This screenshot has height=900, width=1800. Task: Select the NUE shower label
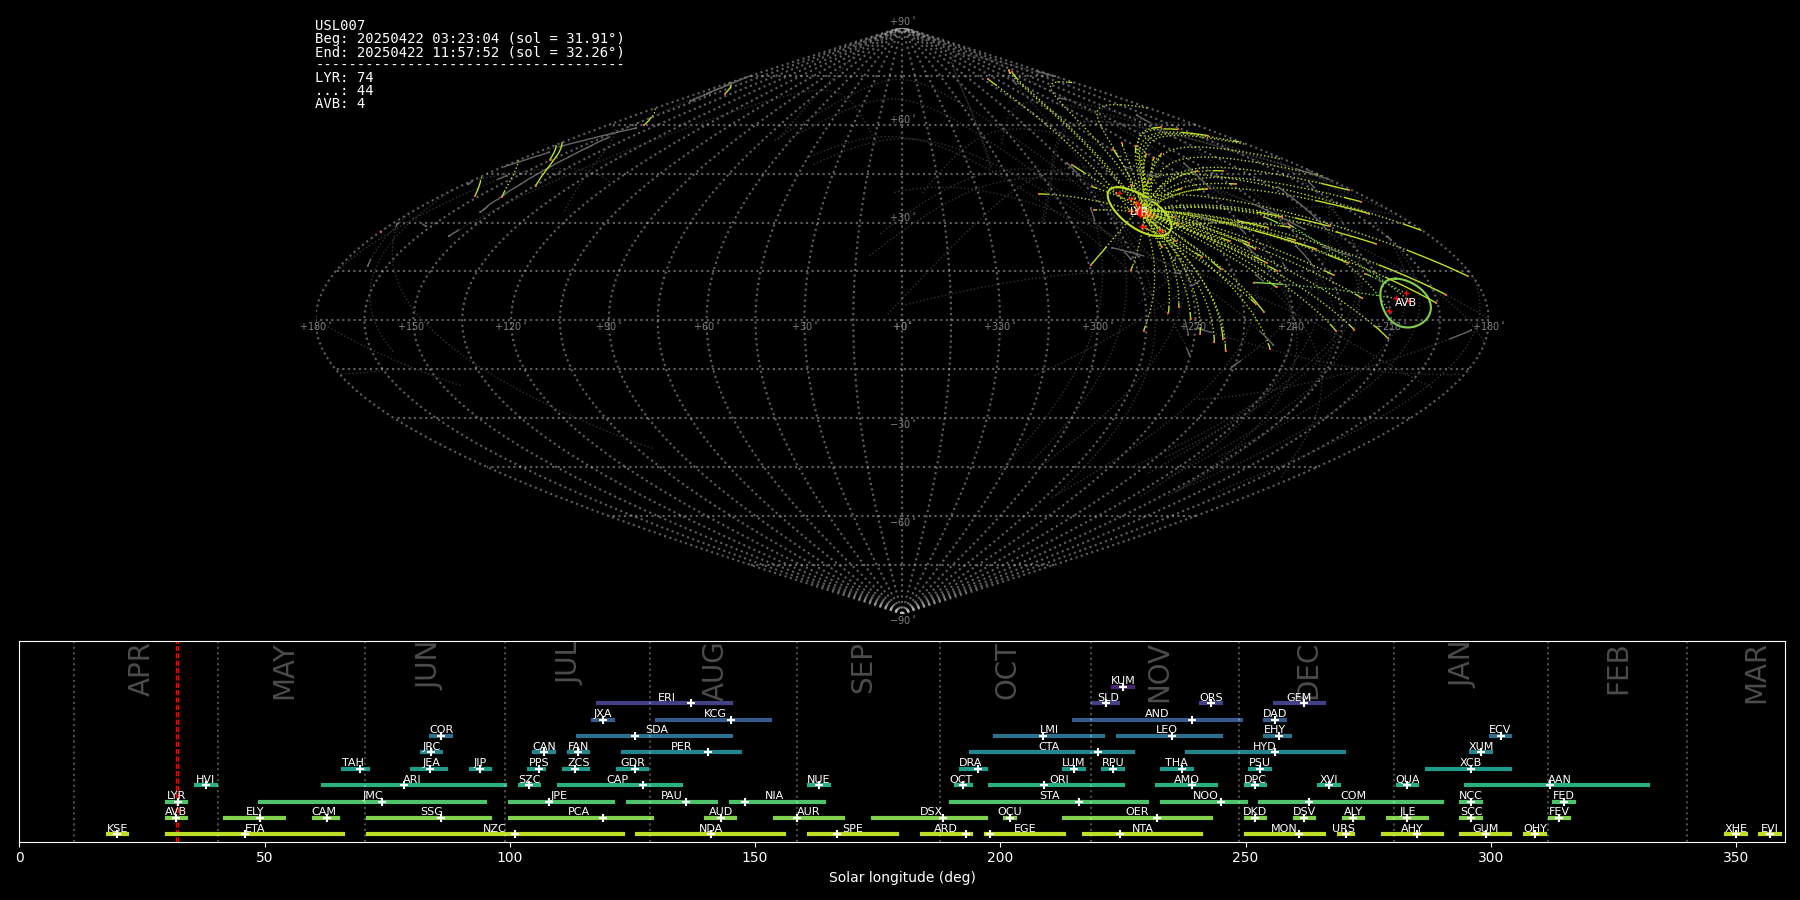pyautogui.click(x=818, y=780)
